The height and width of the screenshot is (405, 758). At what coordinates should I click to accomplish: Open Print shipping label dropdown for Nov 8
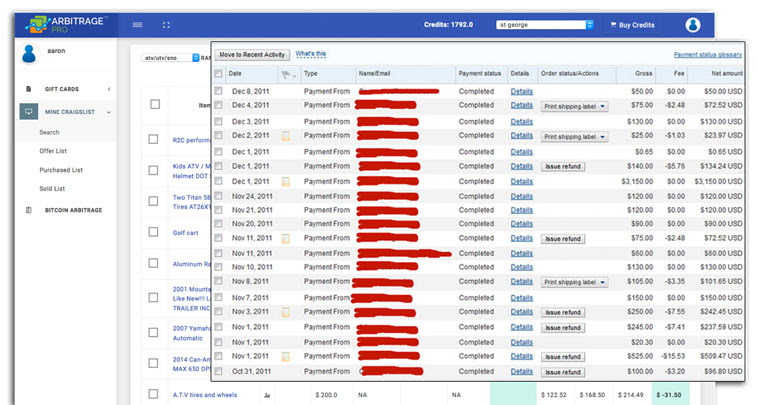click(x=574, y=282)
